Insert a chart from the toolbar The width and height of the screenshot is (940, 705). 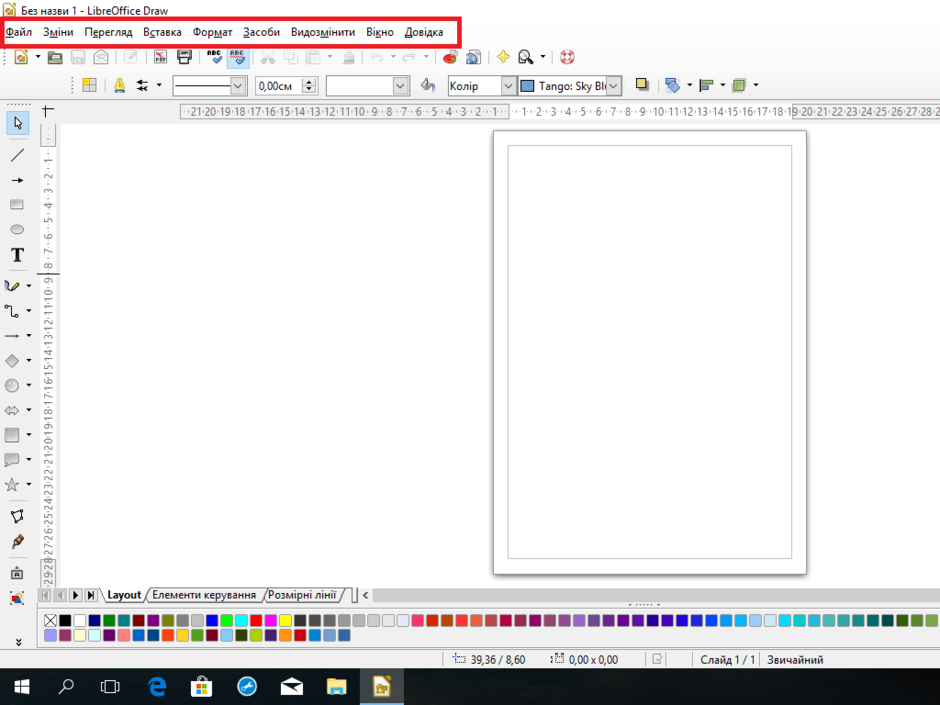[x=450, y=58]
